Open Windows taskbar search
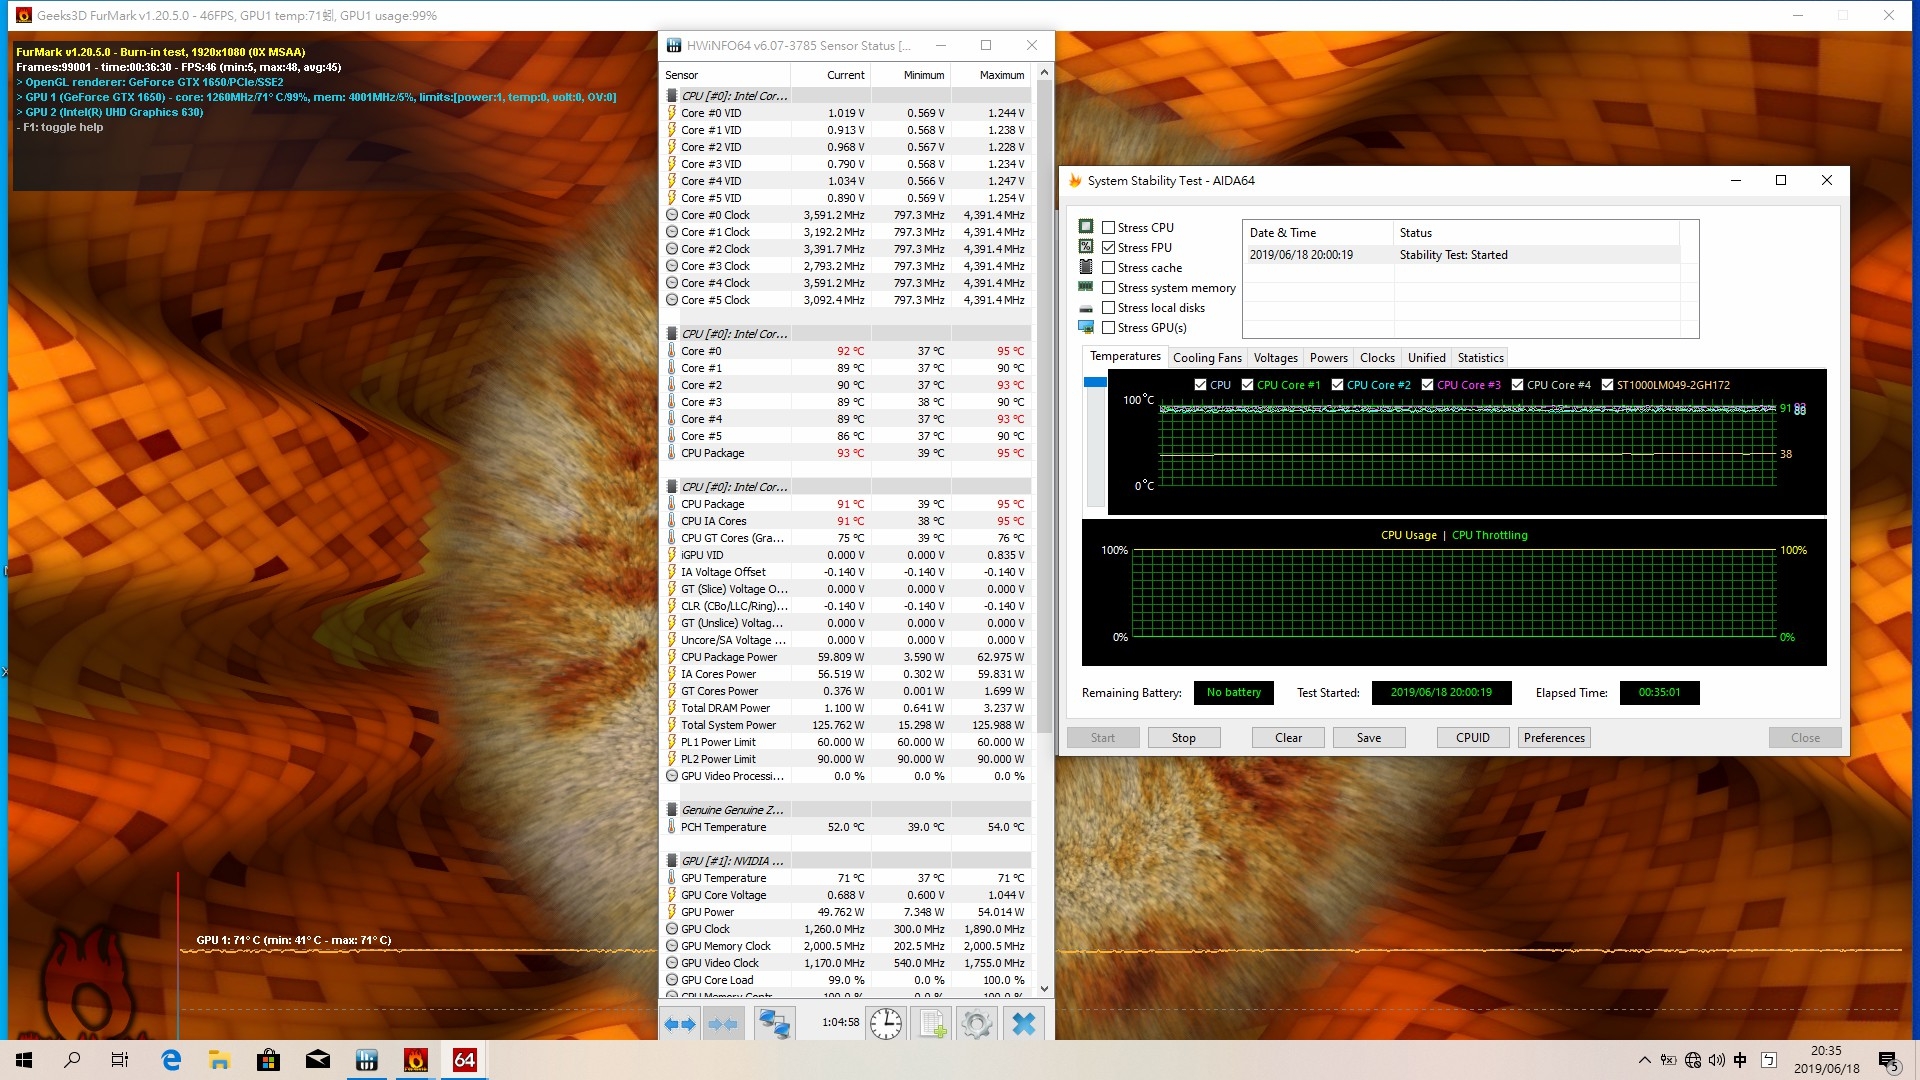The width and height of the screenshot is (1920, 1080). (72, 1060)
